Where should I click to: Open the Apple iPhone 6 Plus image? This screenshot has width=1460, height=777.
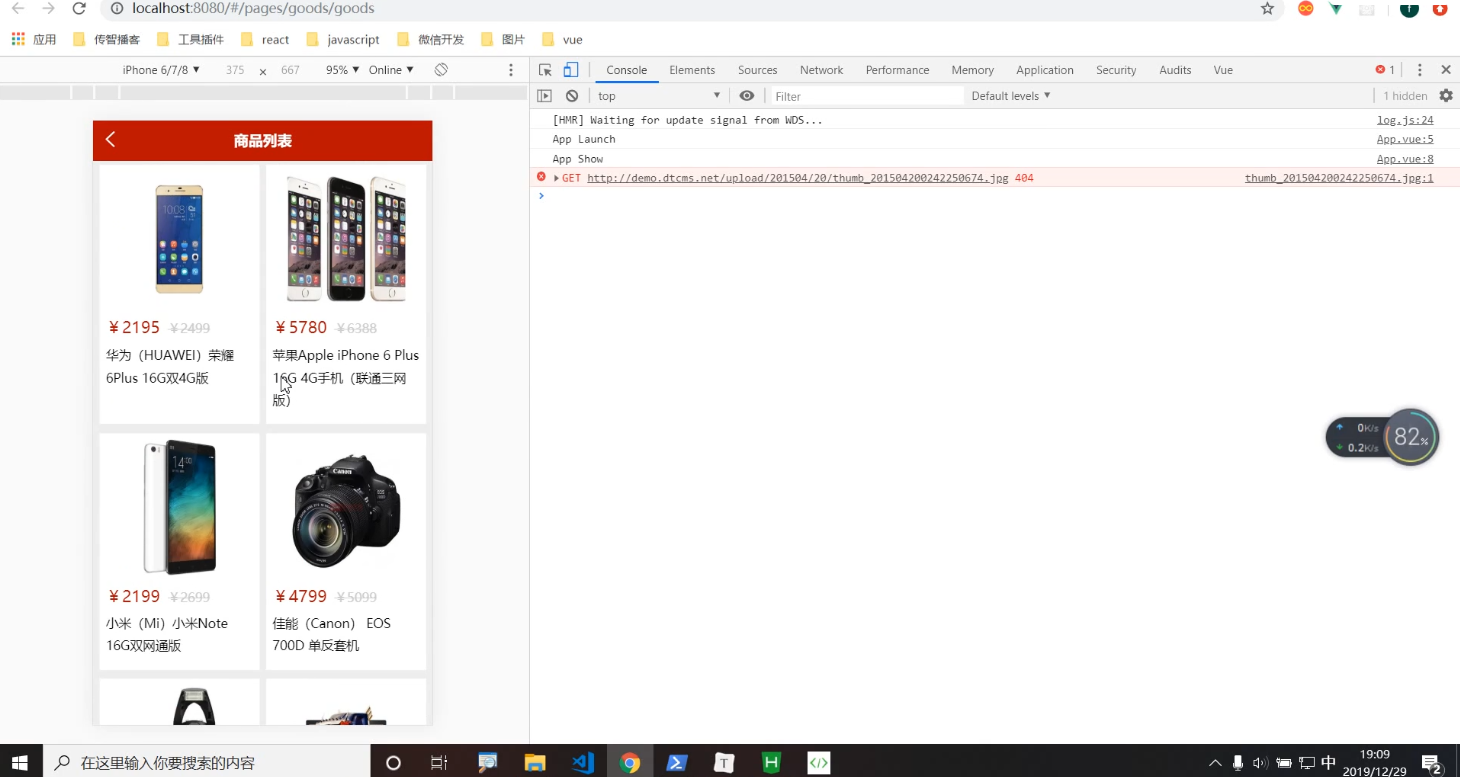pyautogui.click(x=346, y=238)
